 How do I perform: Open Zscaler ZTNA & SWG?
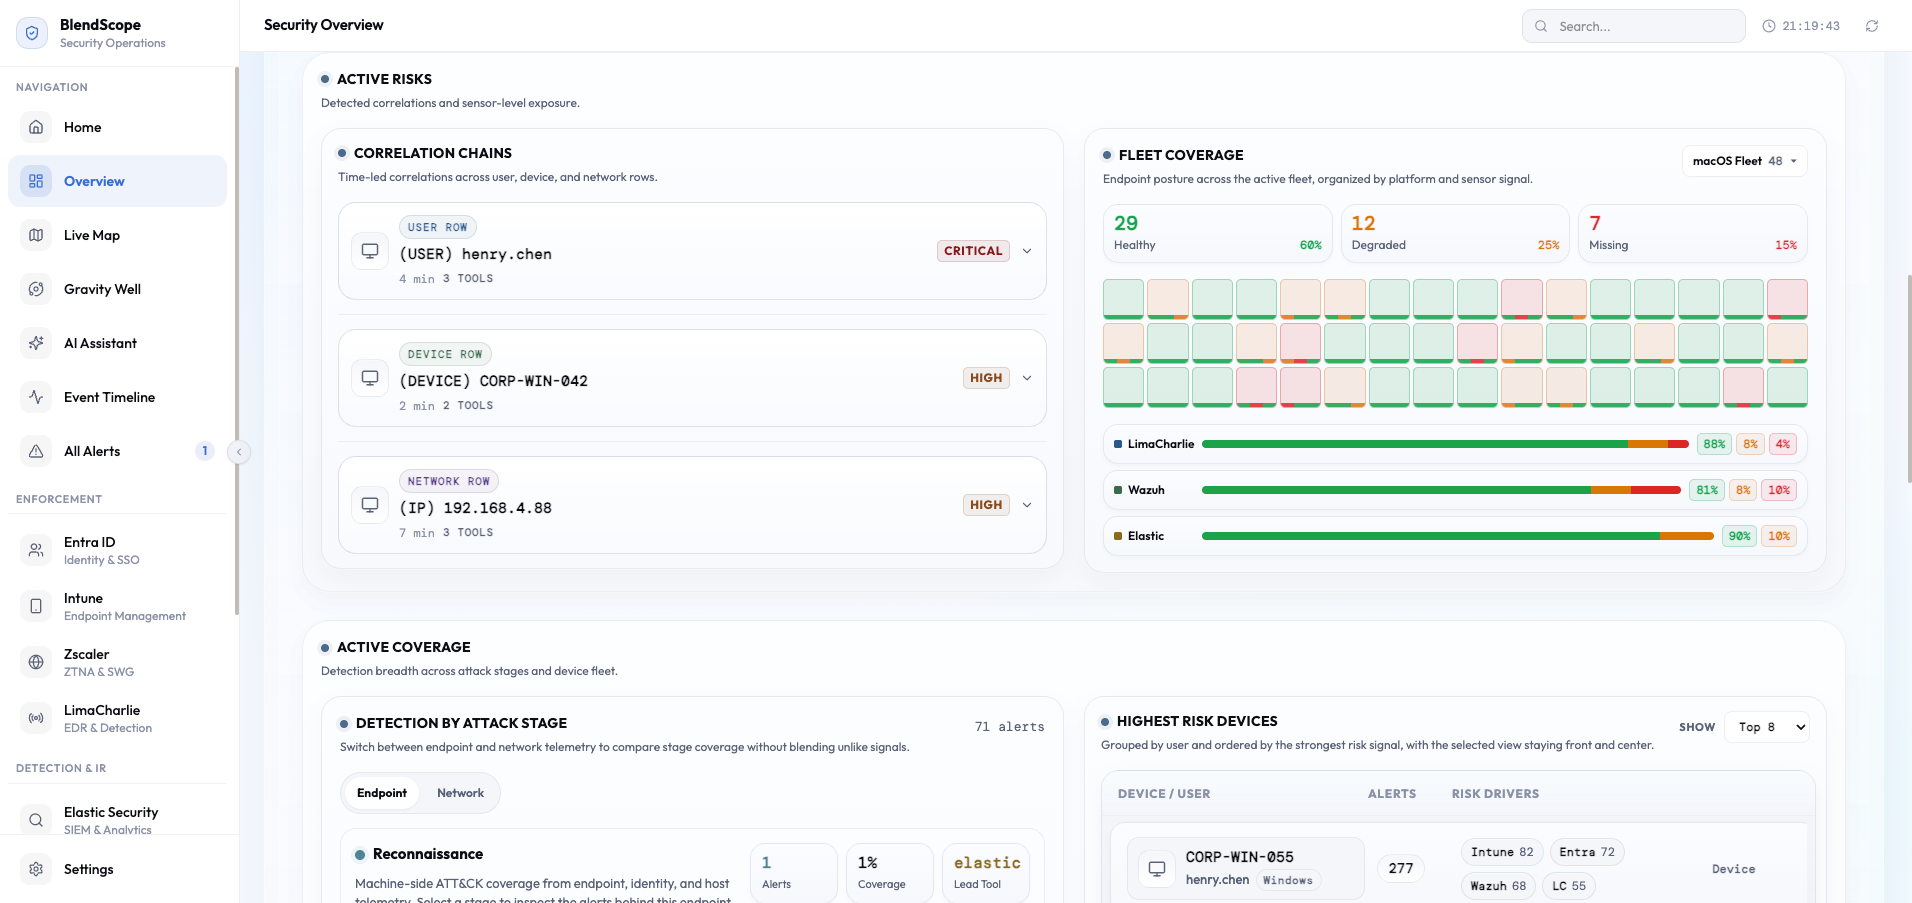[x=118, y=662]
